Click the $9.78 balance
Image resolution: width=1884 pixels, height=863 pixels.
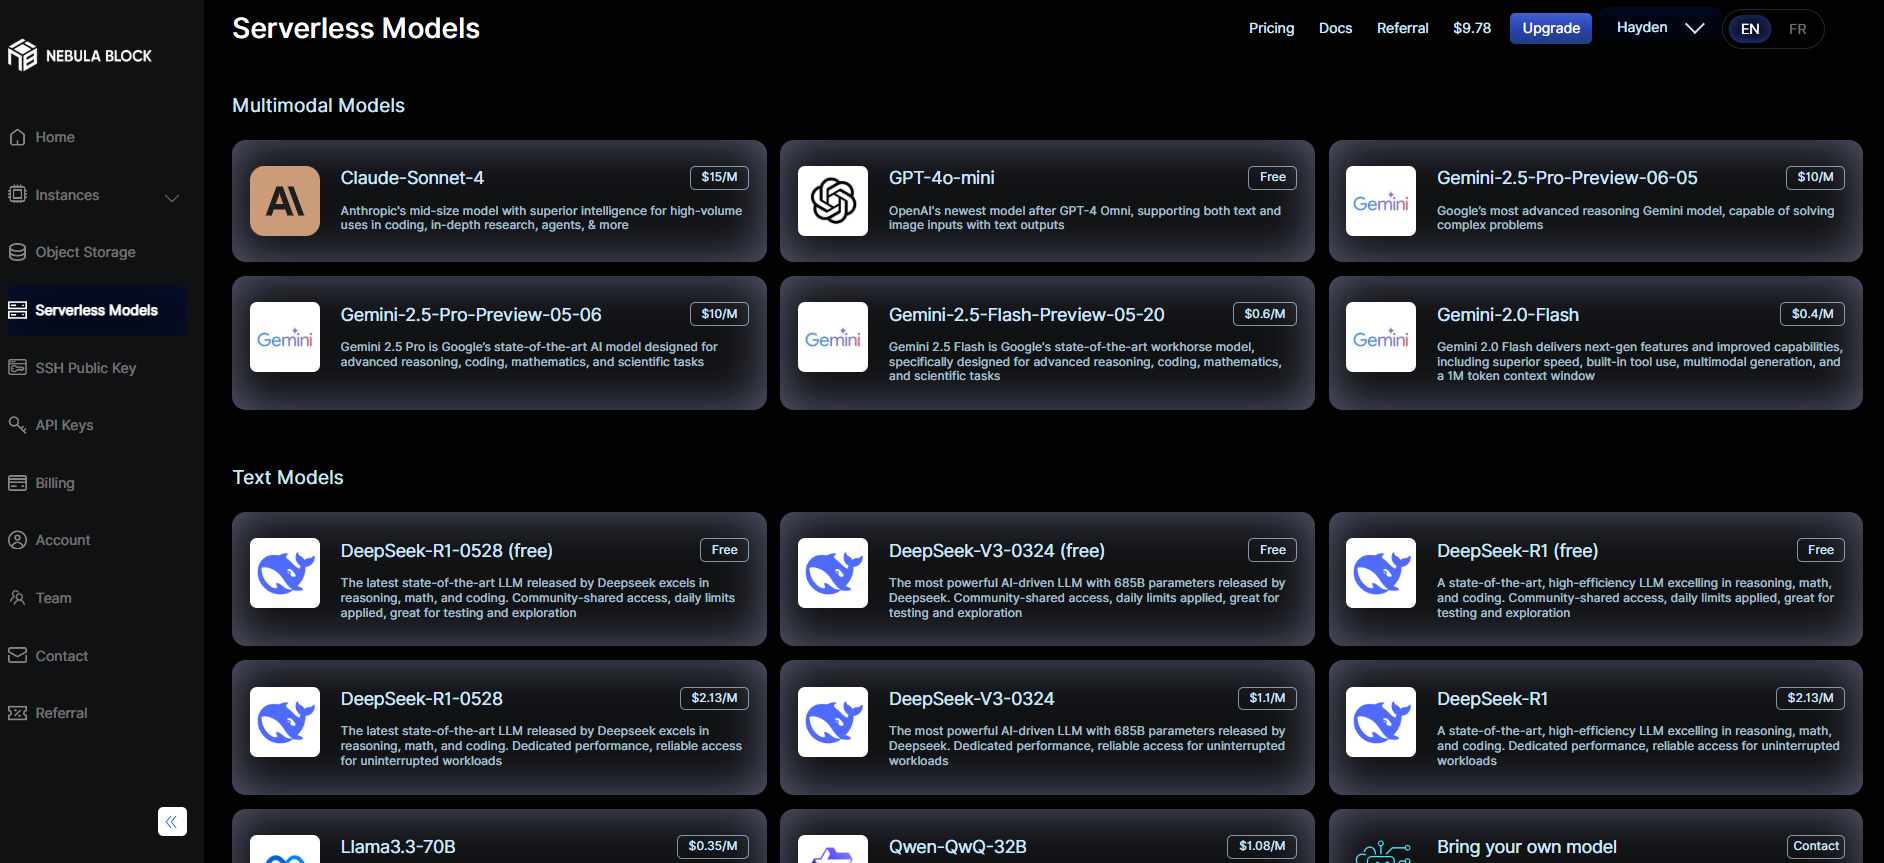point(1472,28)
